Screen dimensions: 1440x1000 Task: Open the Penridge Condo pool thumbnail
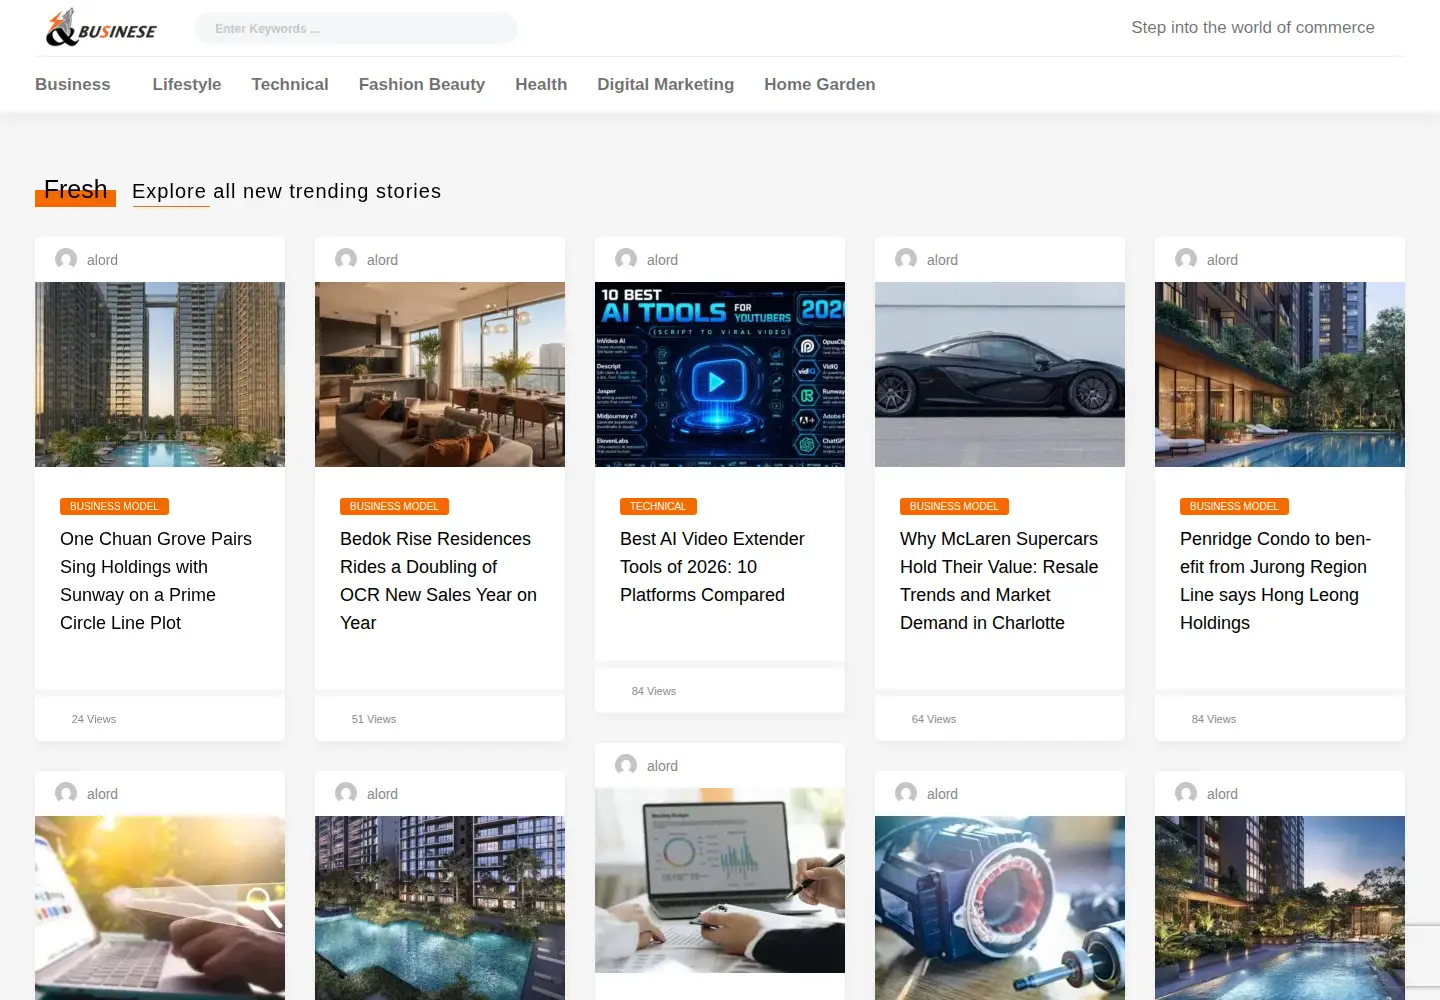[1280, 374]
